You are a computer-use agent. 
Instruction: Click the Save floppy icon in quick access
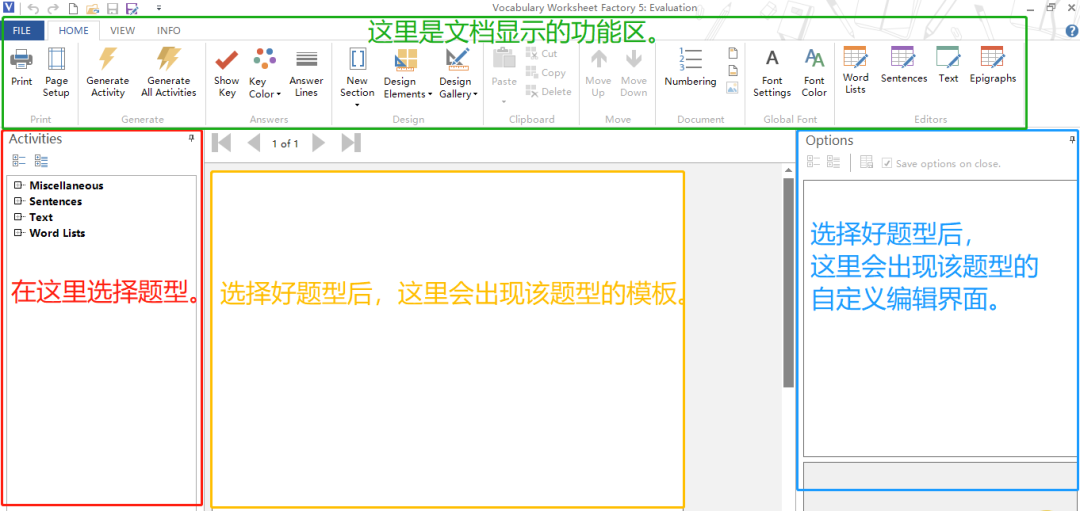click(x=112, y=8)
